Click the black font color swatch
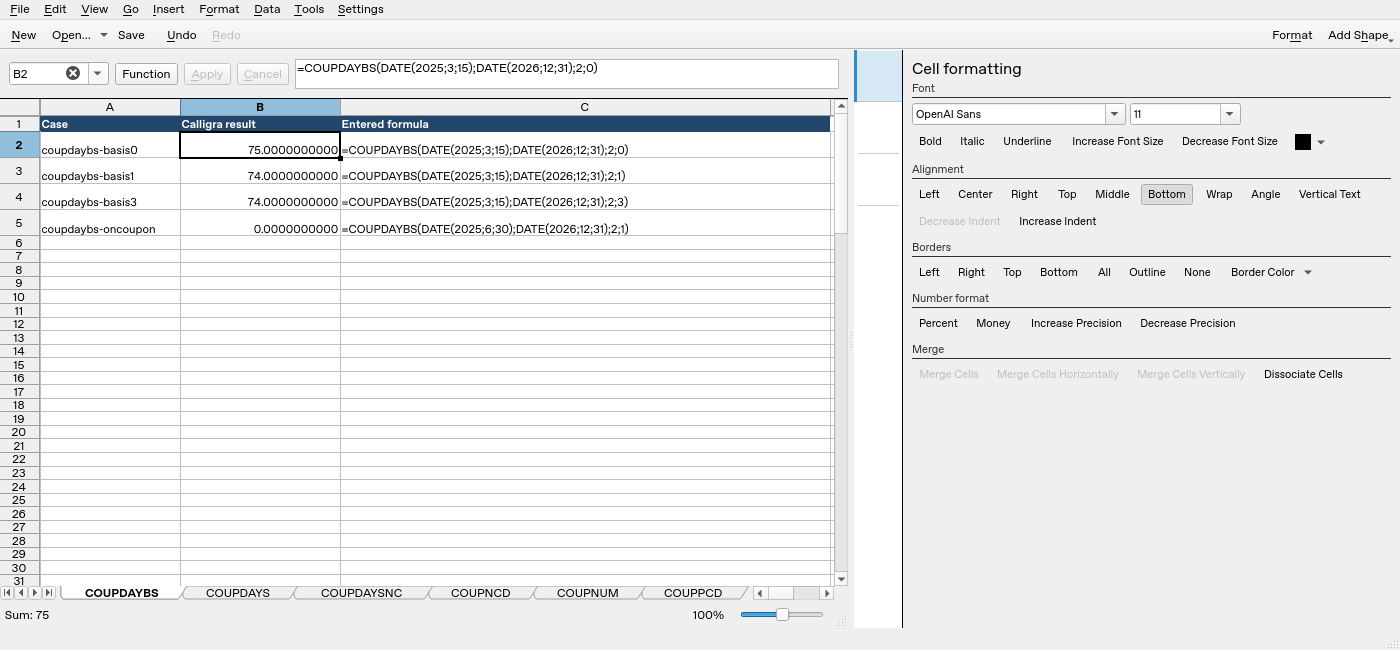 pos(1303,142)
